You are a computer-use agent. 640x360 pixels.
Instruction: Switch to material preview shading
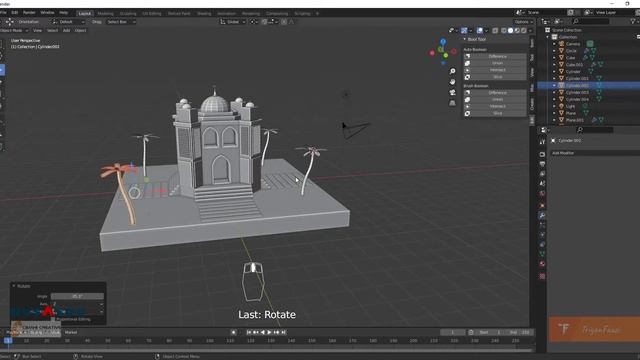pos(517,31)
